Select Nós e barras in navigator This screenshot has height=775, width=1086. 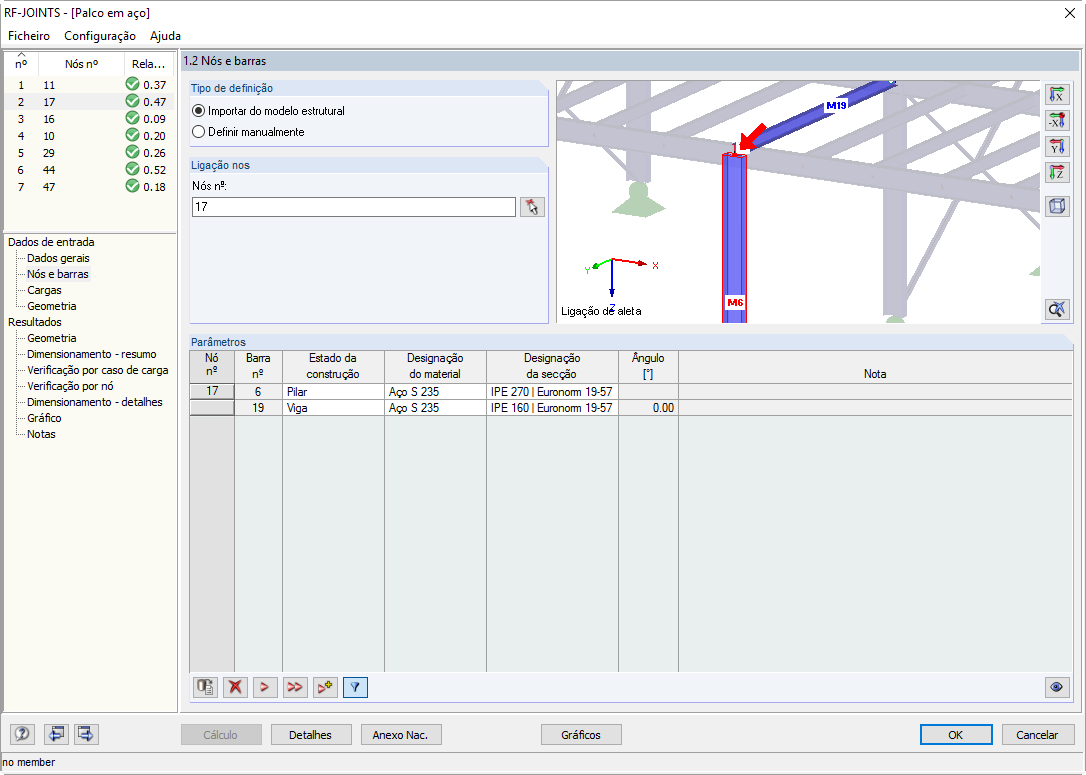point(57,274)
